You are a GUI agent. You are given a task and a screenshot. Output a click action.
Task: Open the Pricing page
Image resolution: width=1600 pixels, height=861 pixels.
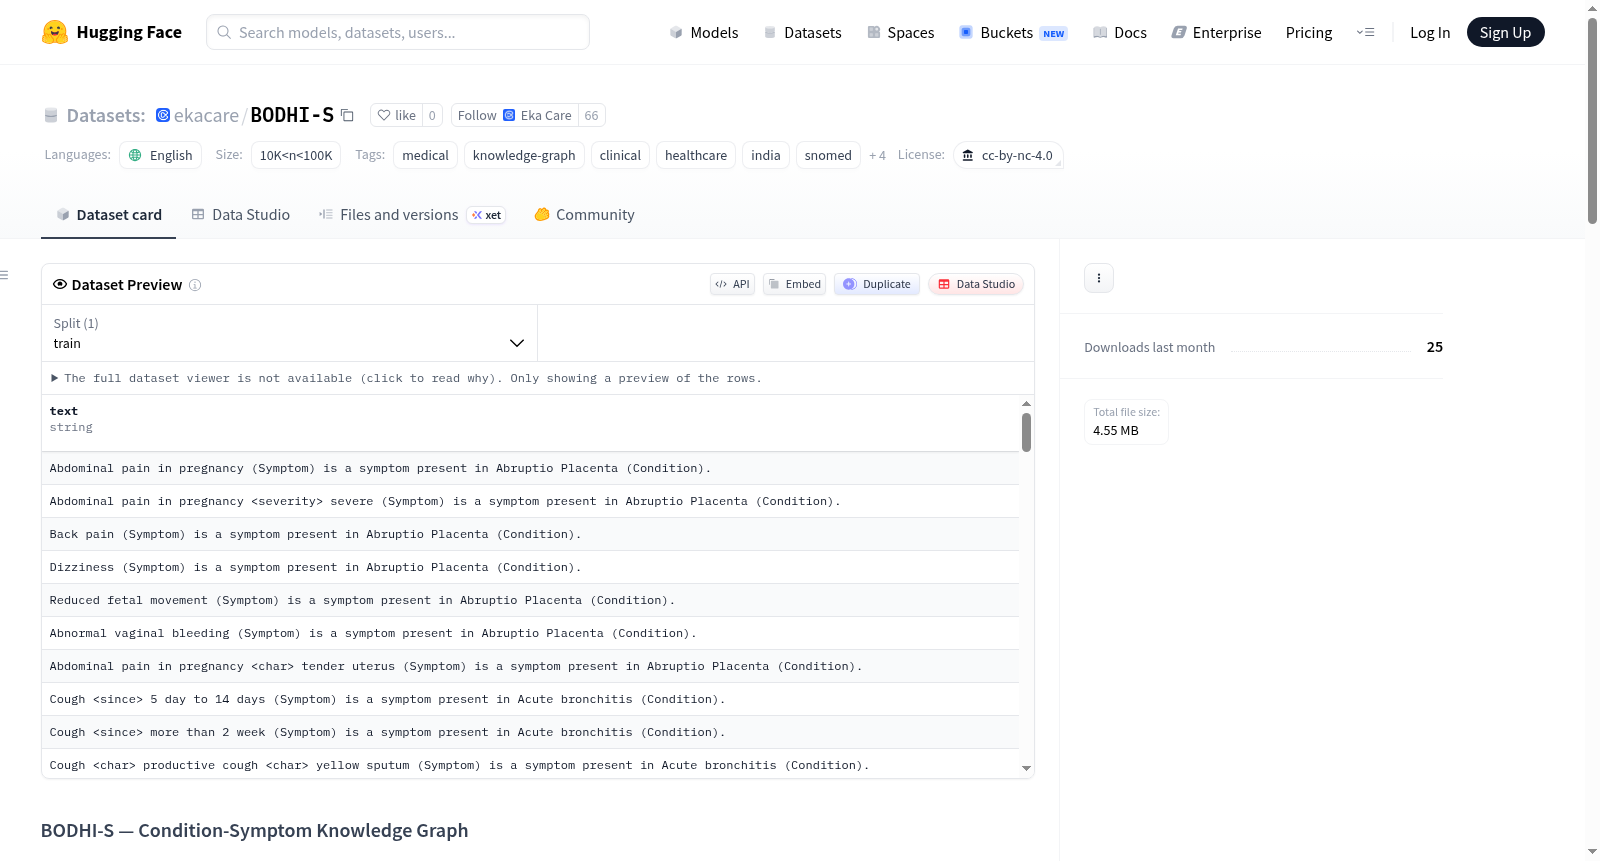1309,32
